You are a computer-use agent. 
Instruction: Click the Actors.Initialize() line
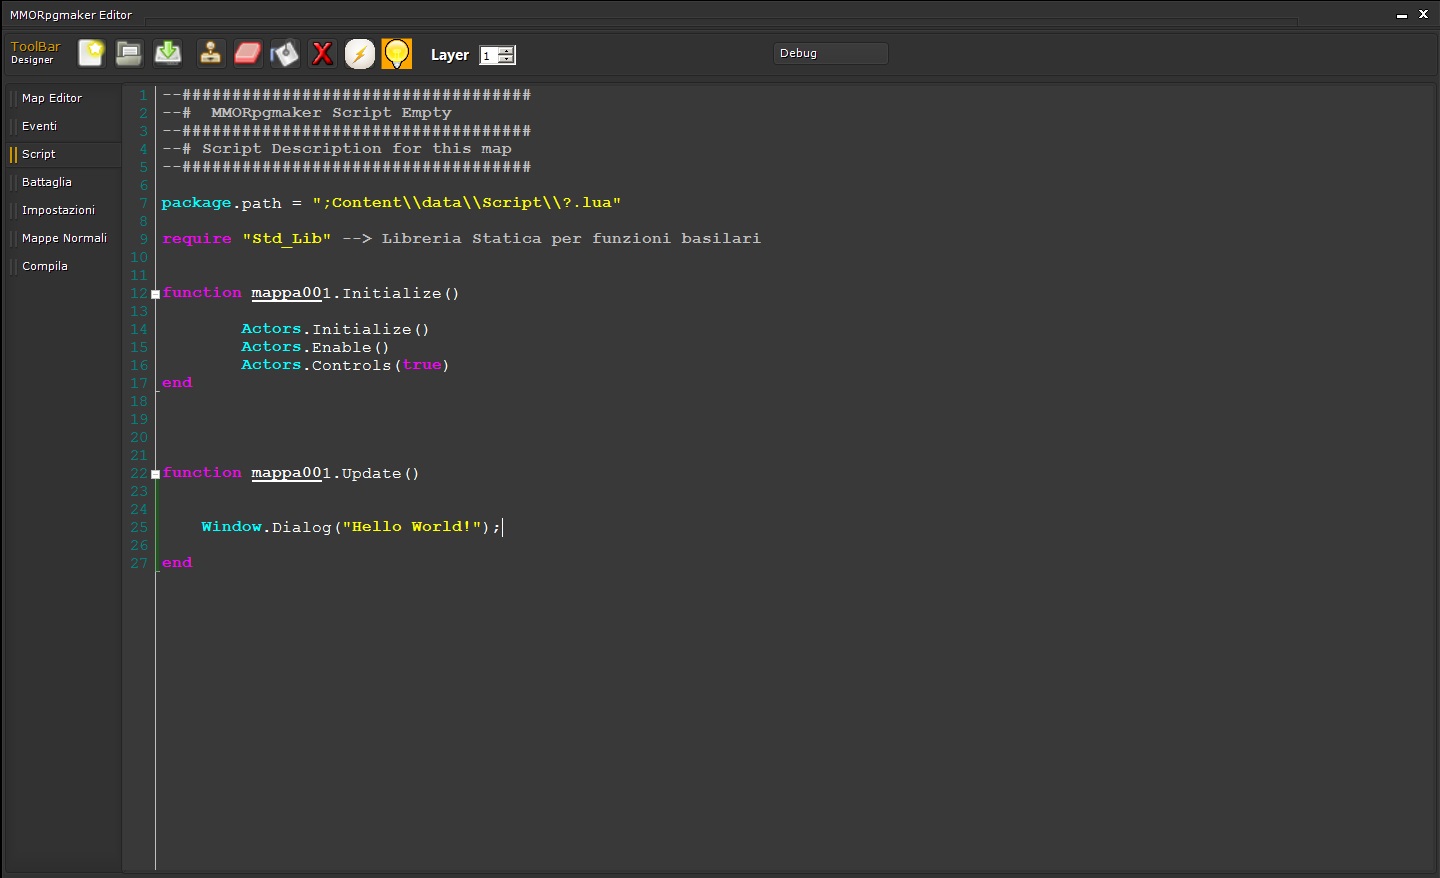(335, 329)
